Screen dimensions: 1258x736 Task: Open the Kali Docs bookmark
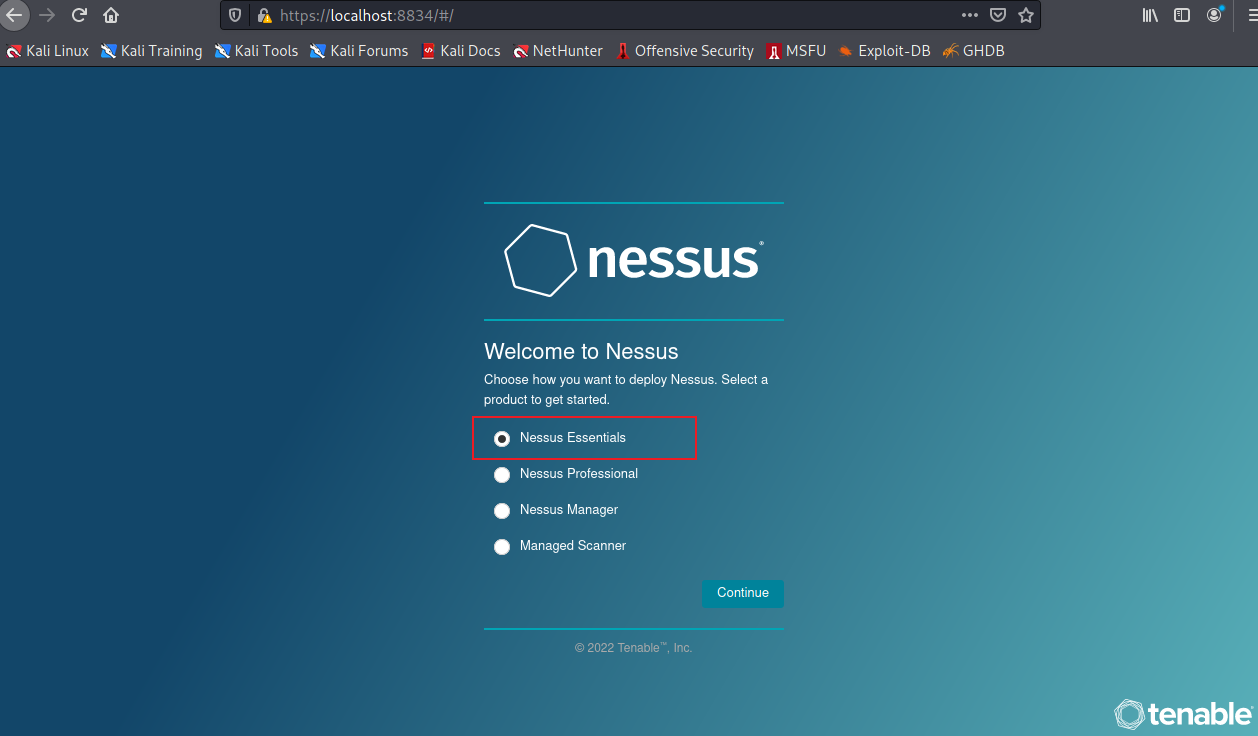(461, 51)
